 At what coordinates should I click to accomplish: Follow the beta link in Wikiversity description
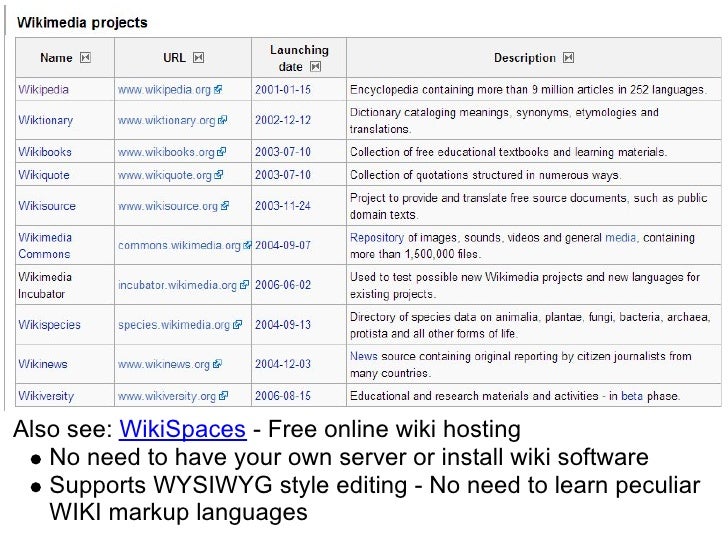click(632, 396)
